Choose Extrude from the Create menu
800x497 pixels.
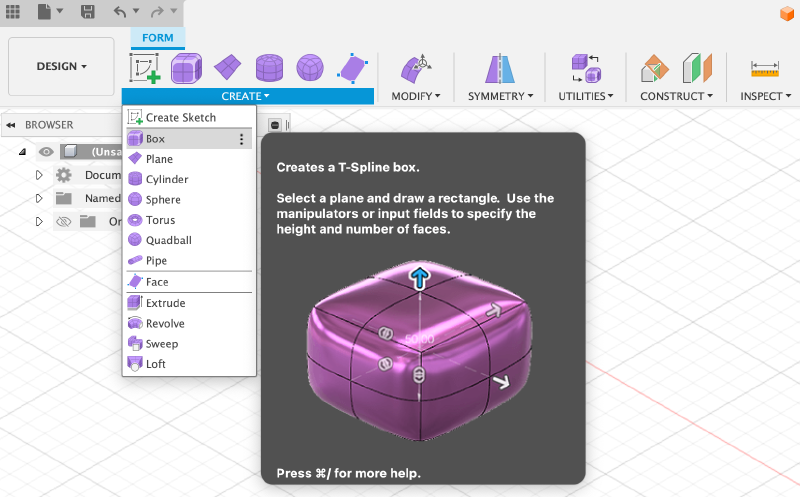pos(189,303)
